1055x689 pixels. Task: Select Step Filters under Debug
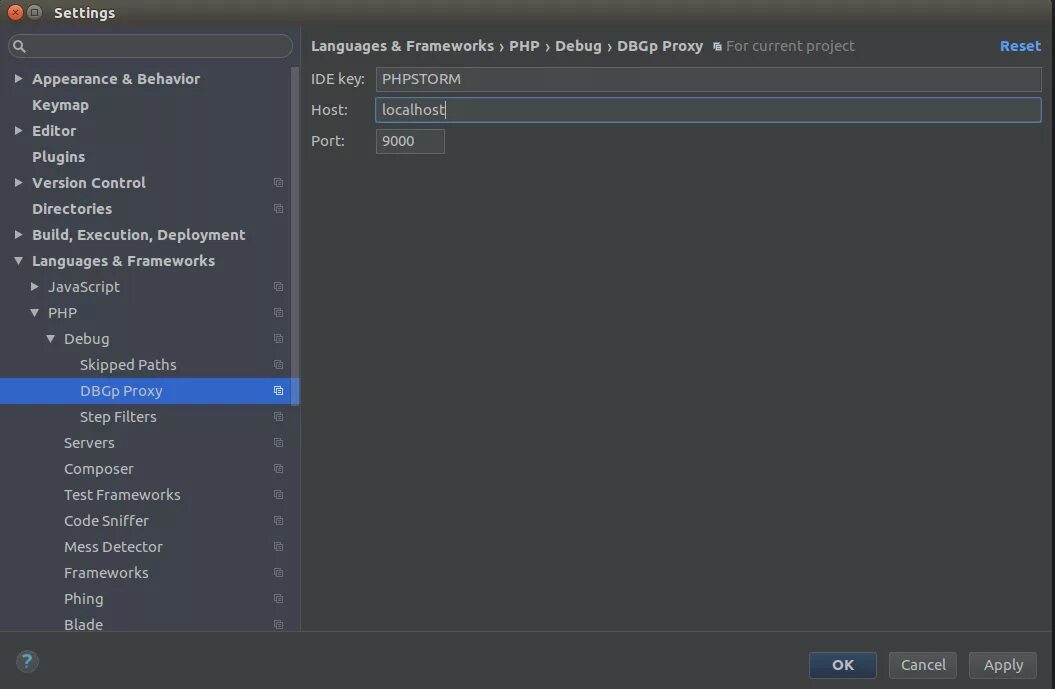pyautogui.click(x=118, y=416)
